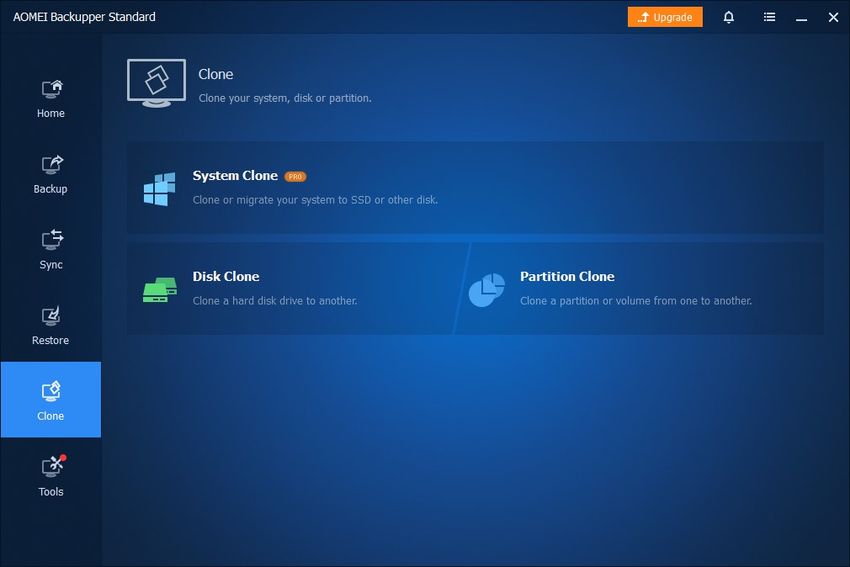The height and width of the screenshot is (567, 850).
Task: Click the orange PRO badge
Action: [x=295, y=176]
